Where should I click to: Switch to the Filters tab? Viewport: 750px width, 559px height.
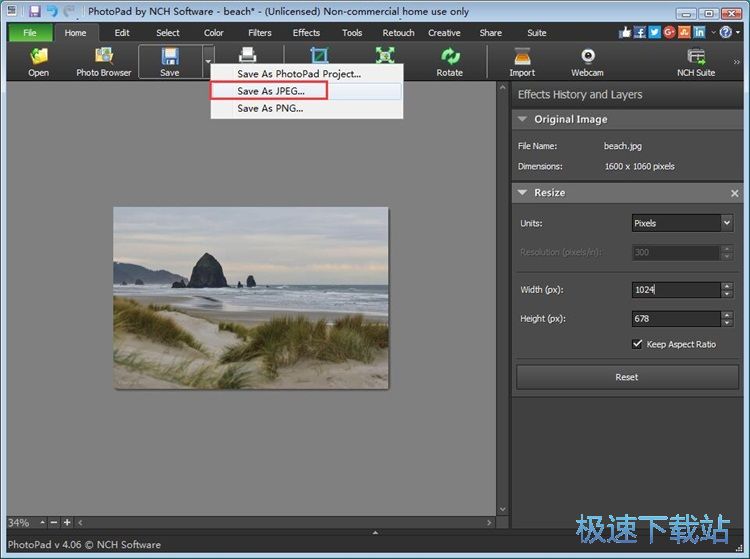[x=260, y=33]
